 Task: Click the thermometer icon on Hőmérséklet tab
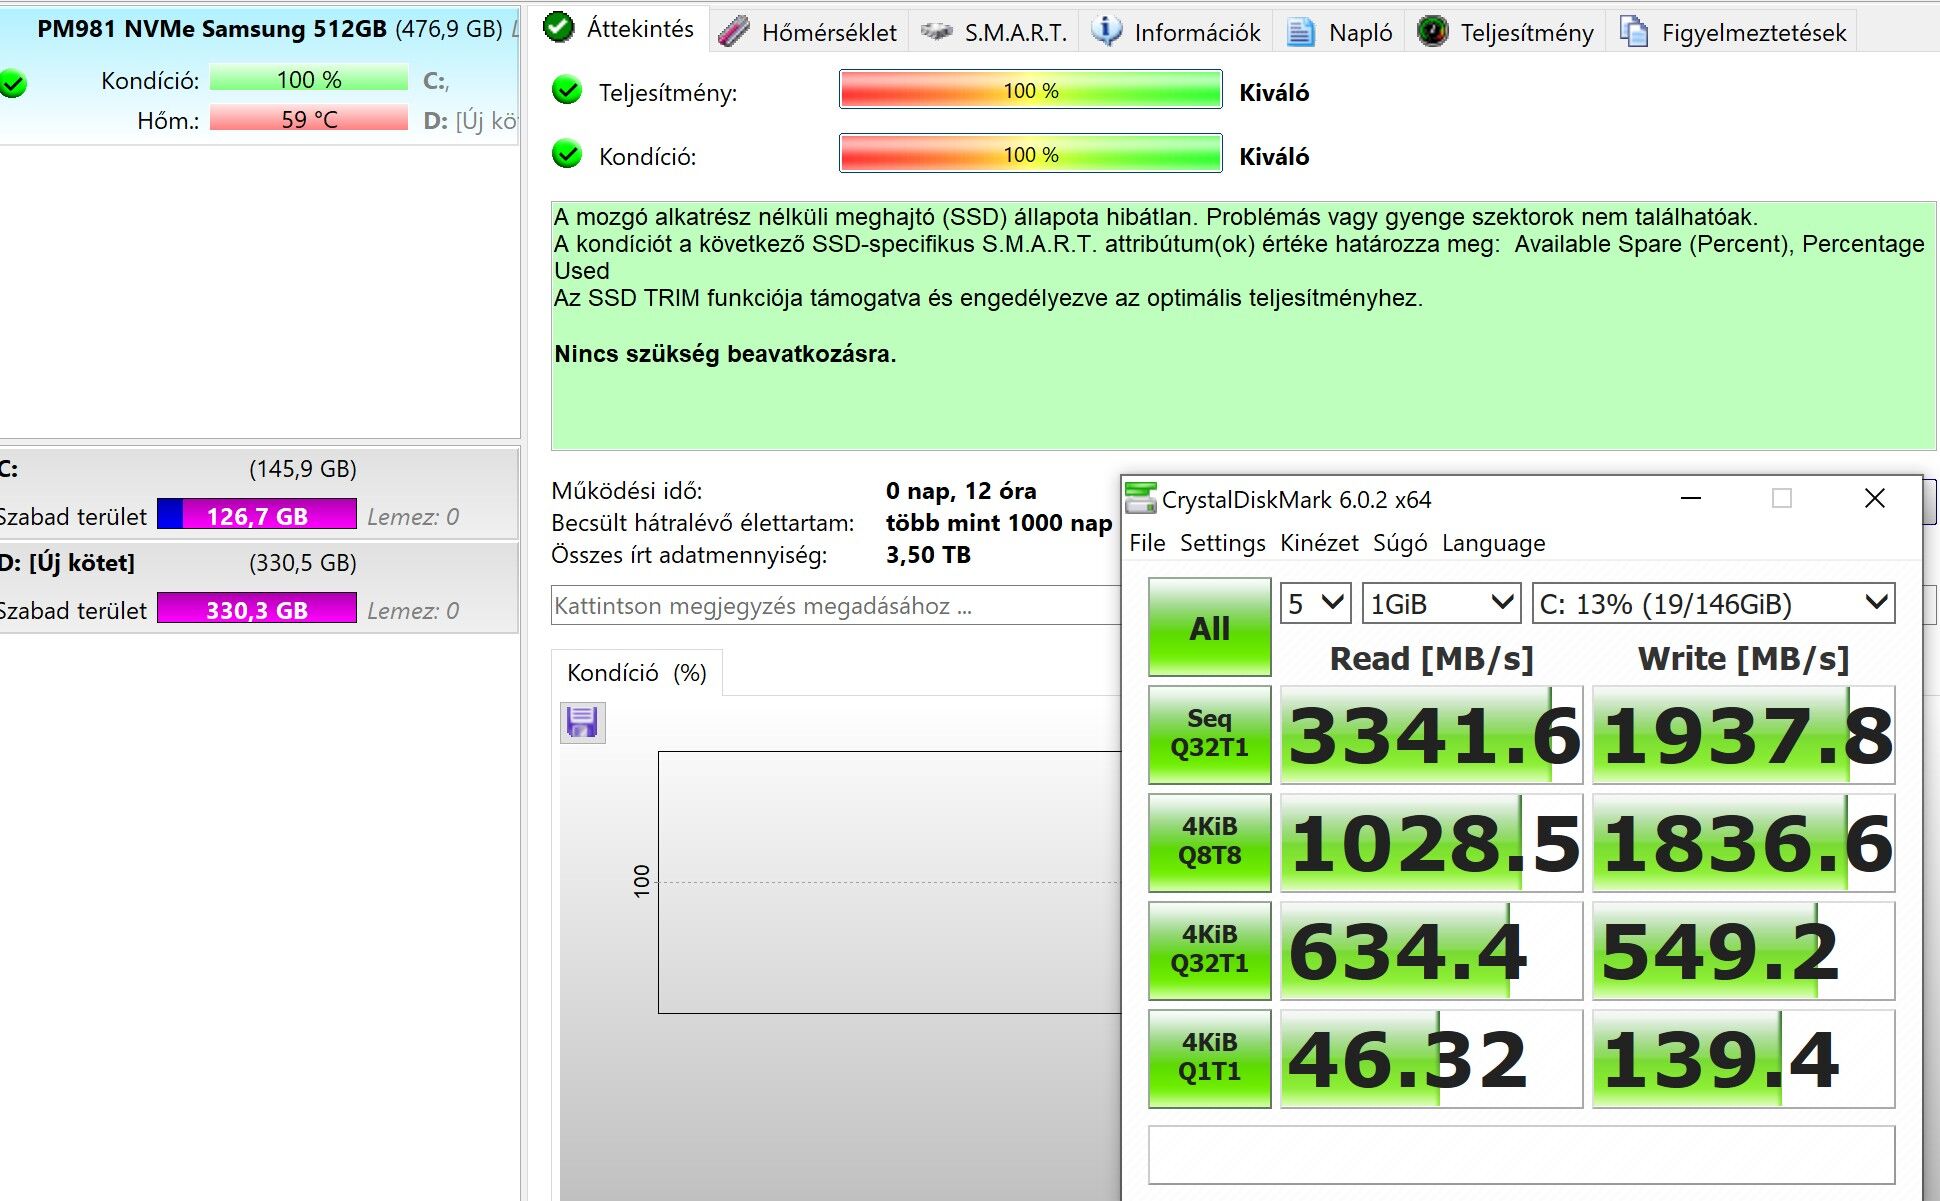[734, 32]
